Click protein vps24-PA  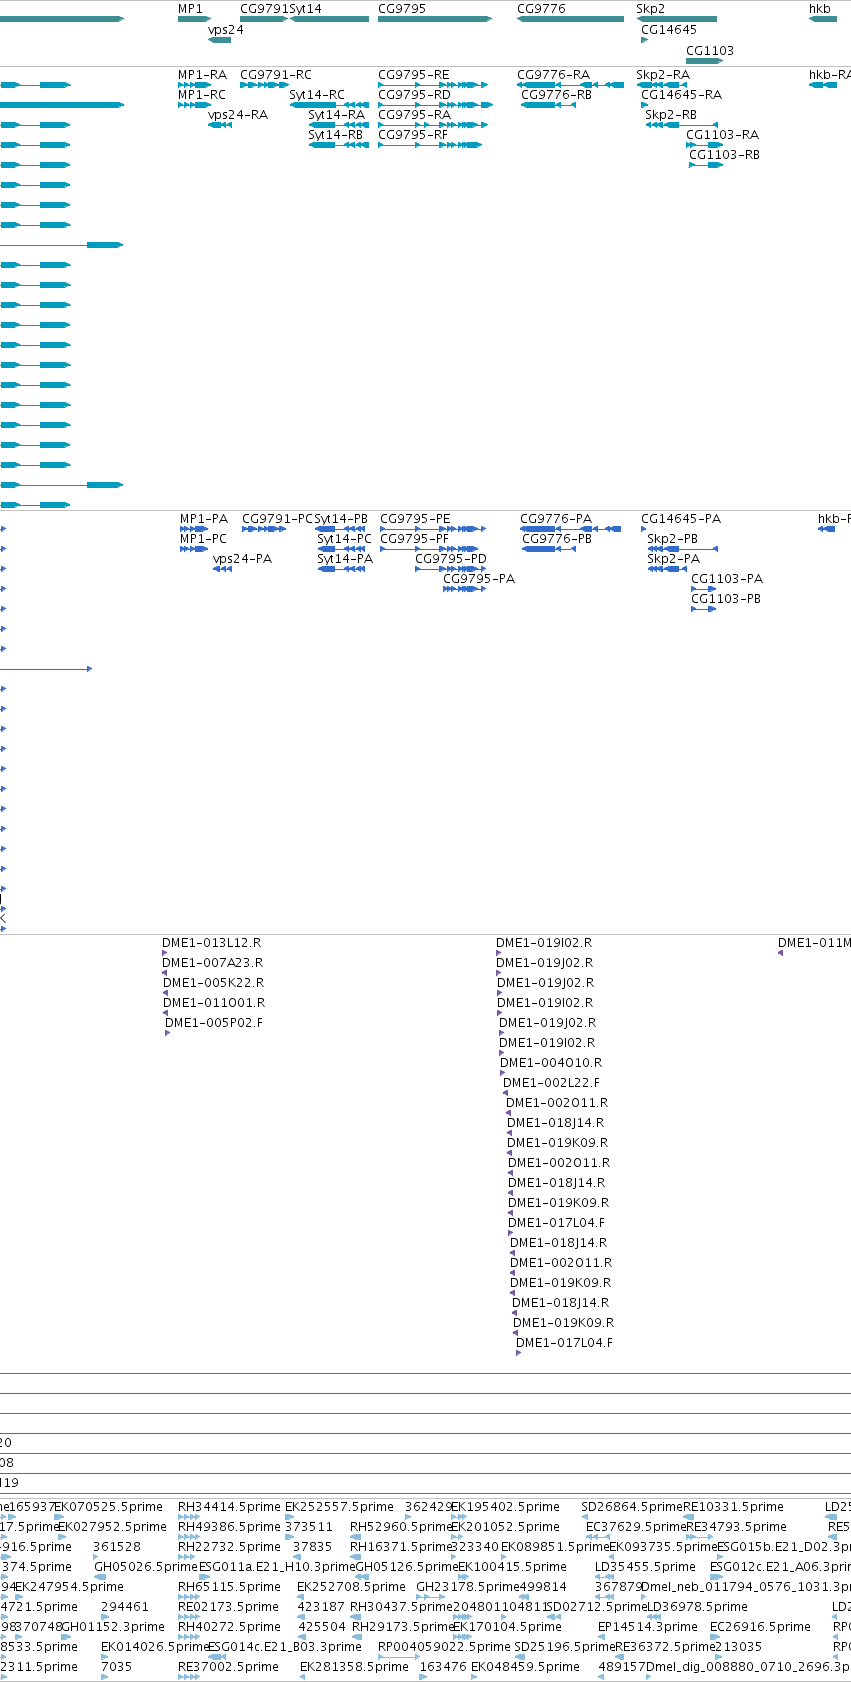point(242,559)
